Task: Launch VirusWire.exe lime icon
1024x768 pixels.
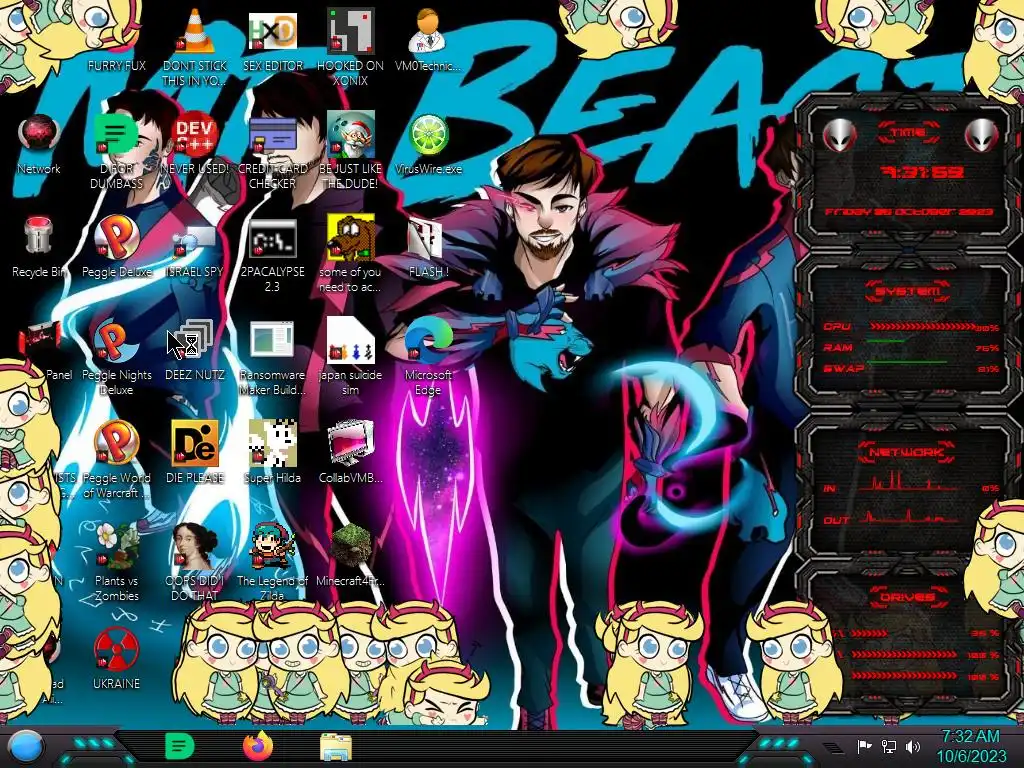Action: coord(428,136)
